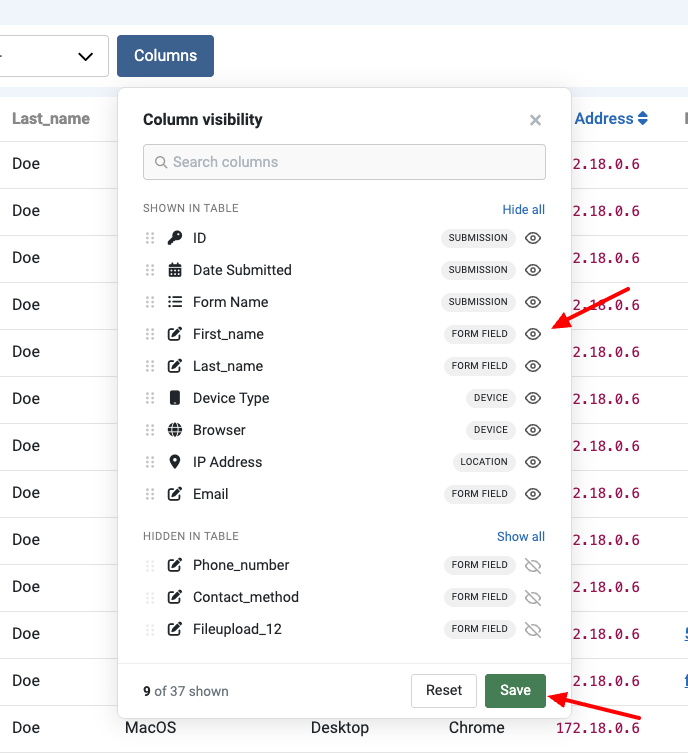Click the edit icon beside First_name
Image resolution: width=688 pixels, height=755 pixels.
click(175, 334)
